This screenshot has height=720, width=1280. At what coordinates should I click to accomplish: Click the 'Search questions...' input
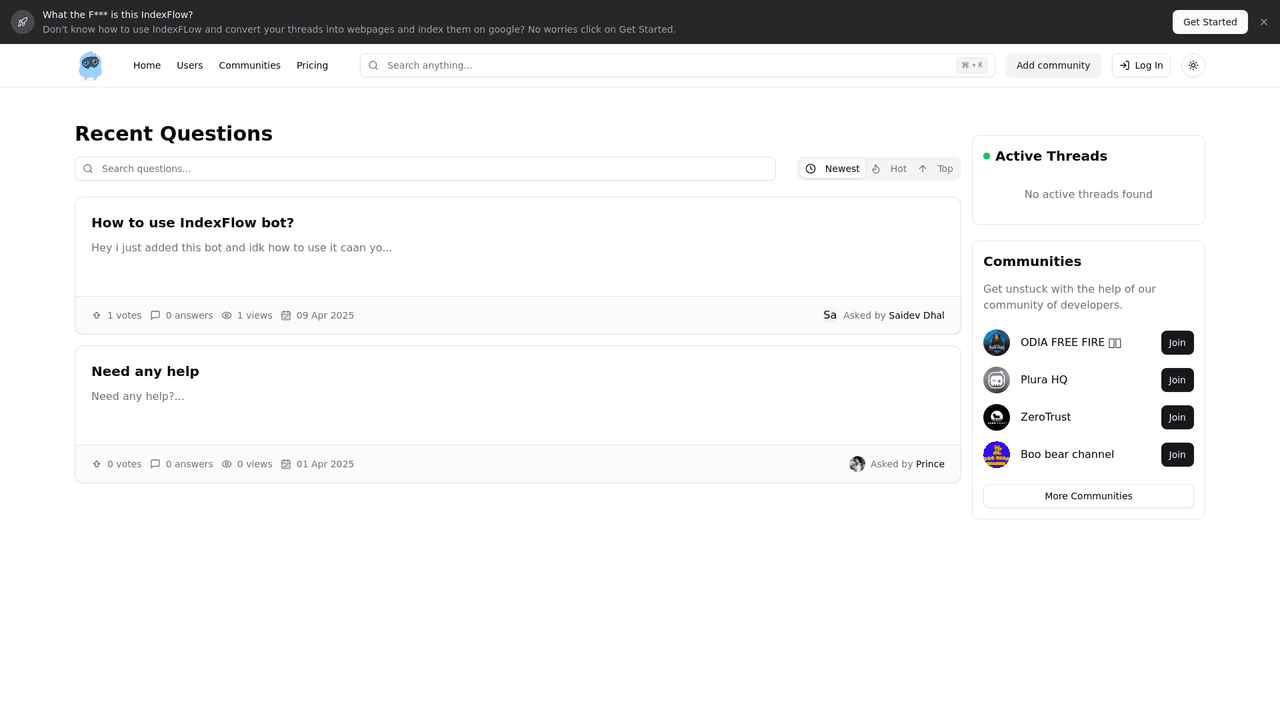click(x=425, y=169)
